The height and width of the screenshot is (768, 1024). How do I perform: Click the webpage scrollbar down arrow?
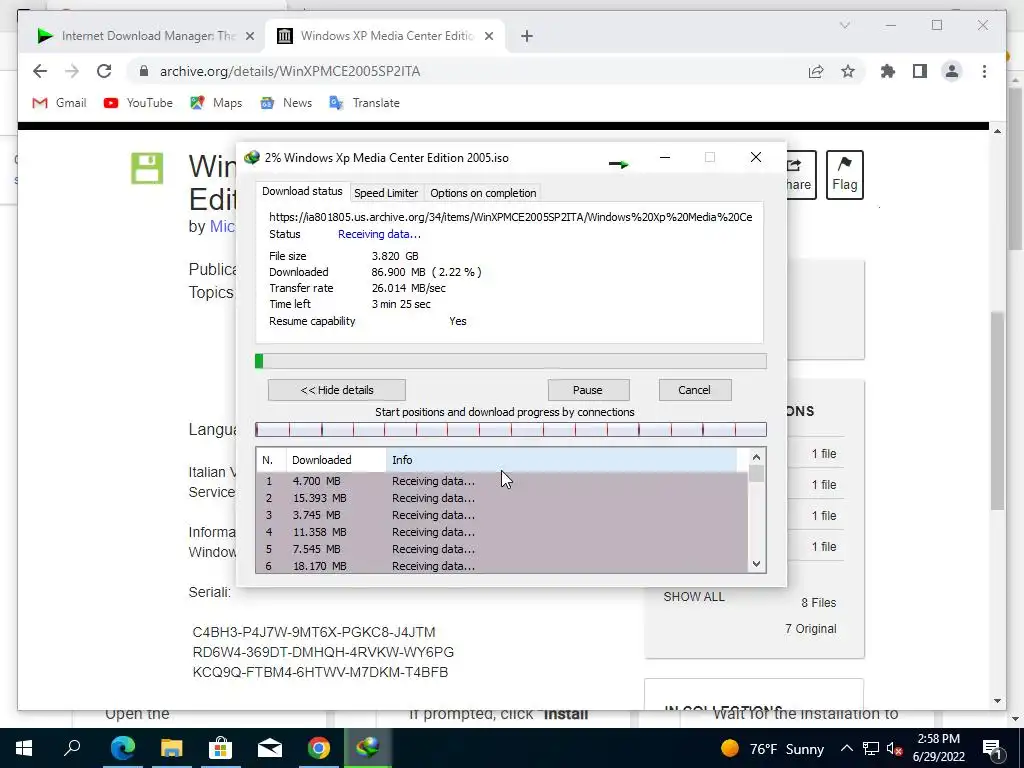tap(997, 701)
